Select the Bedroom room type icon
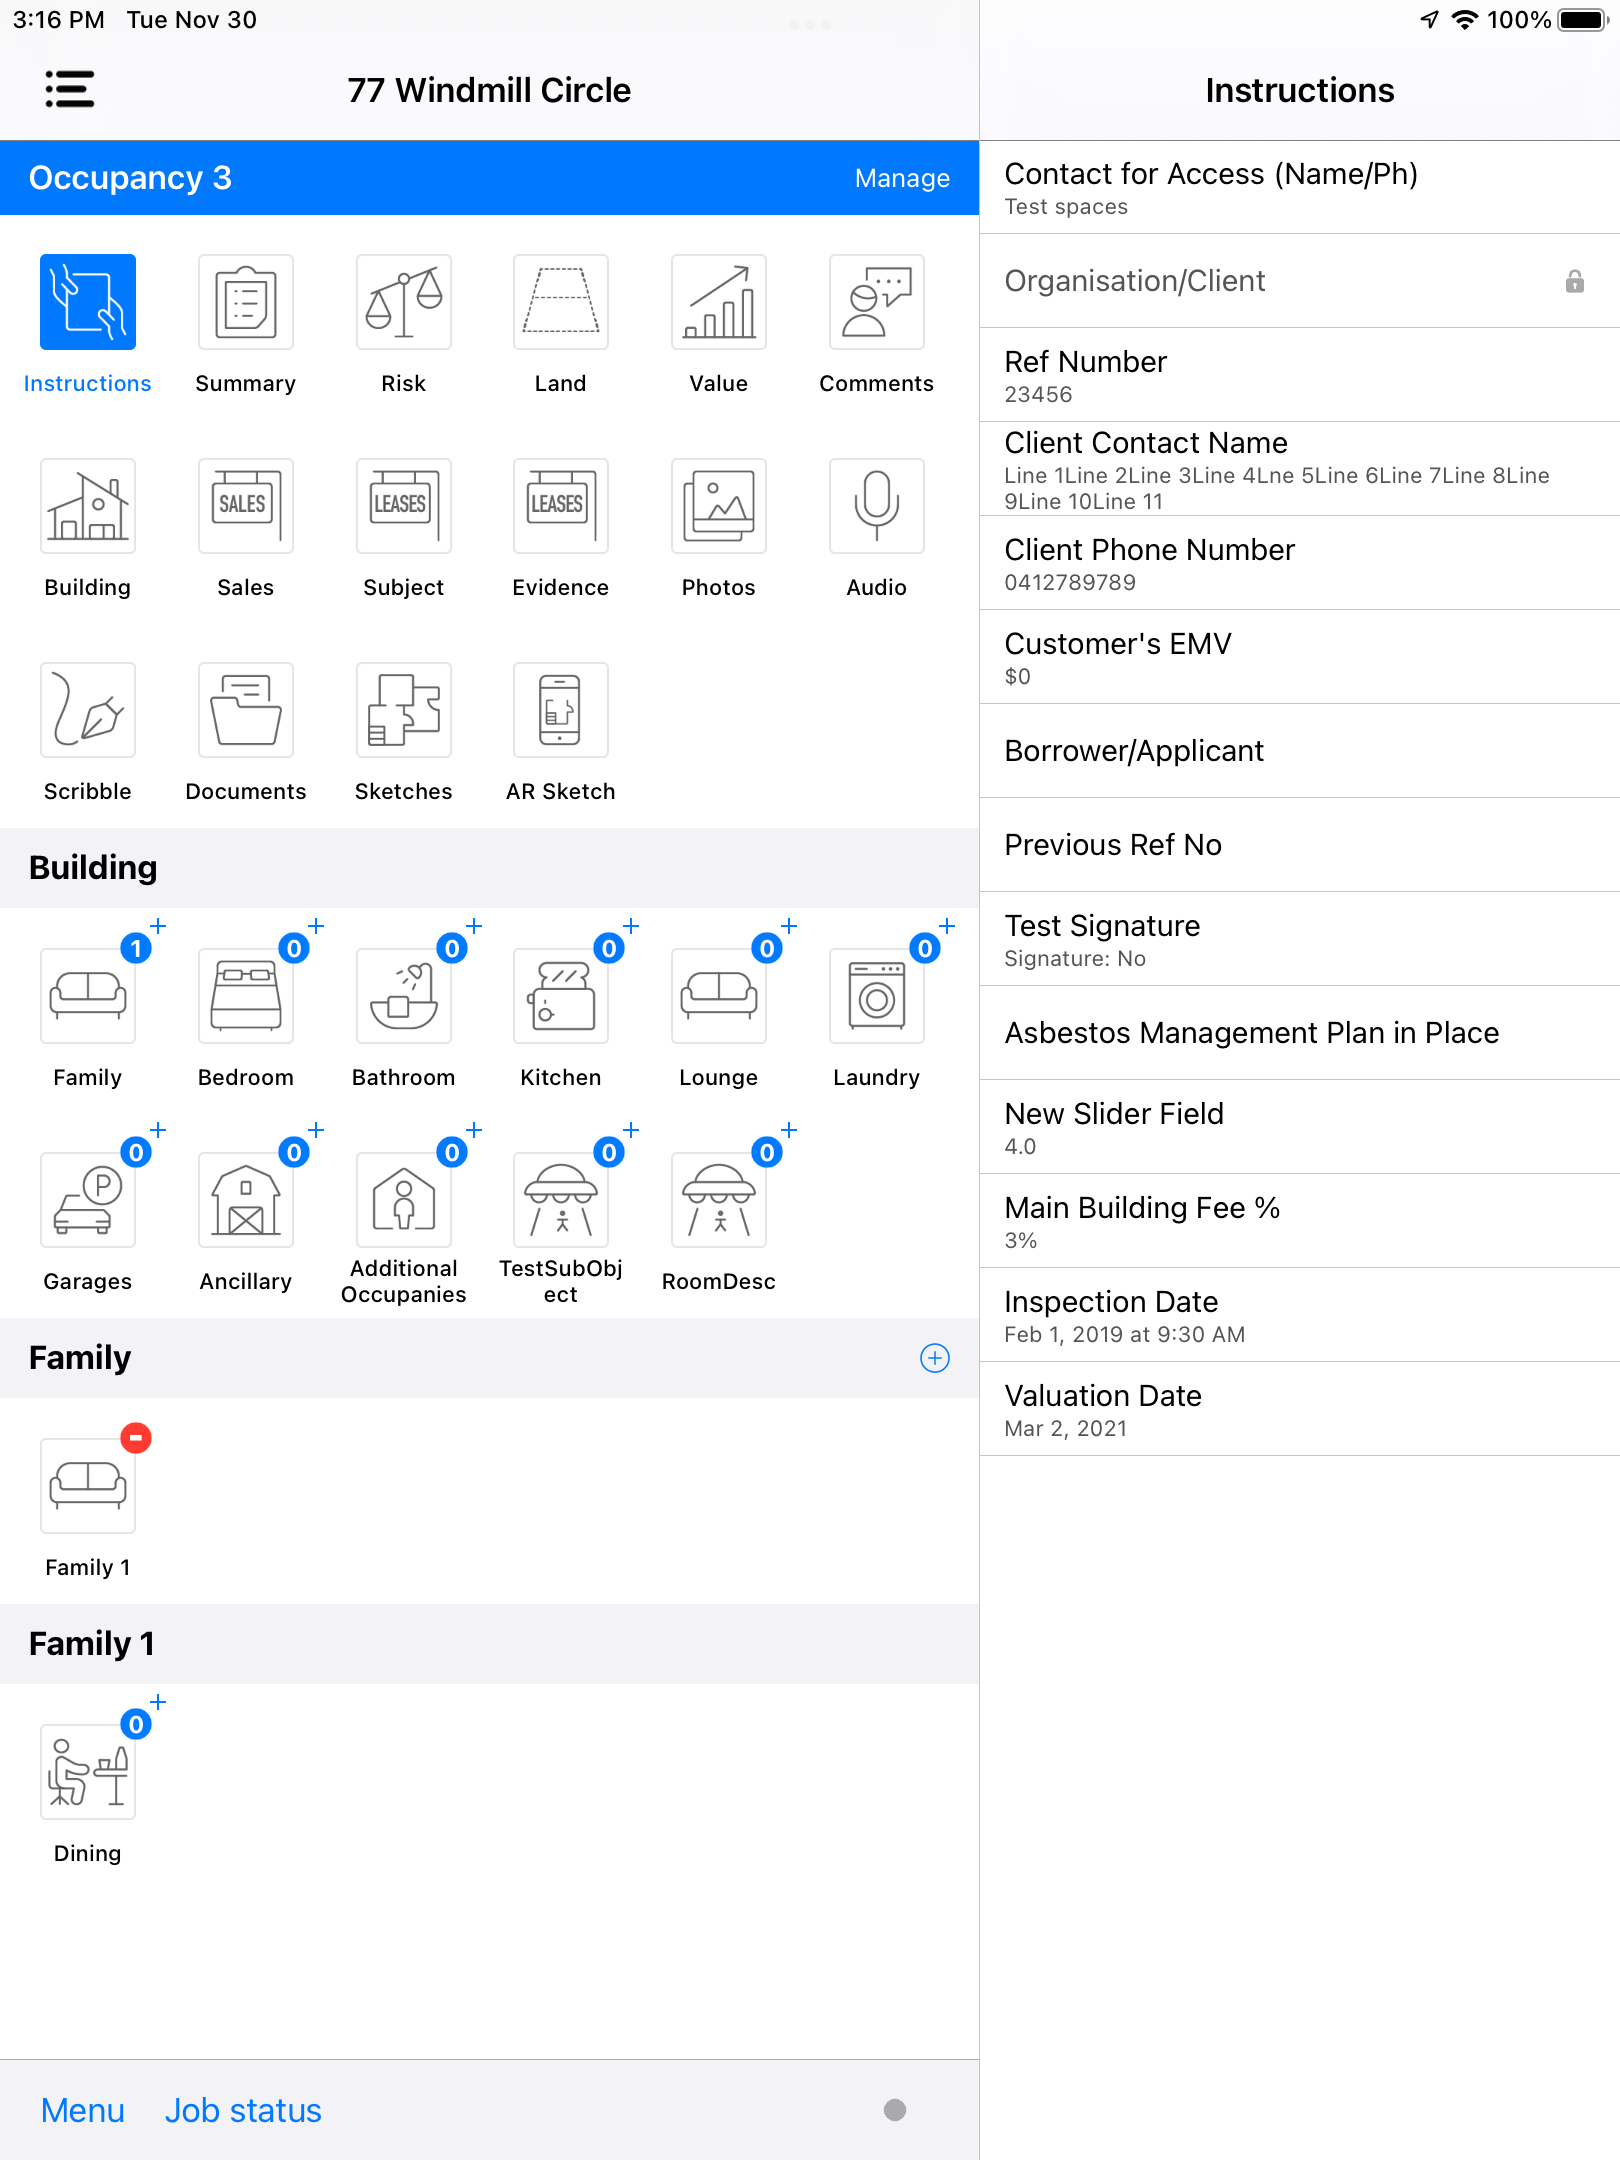This screenshot has width=1620, height=2160. (x=246, y=996)
